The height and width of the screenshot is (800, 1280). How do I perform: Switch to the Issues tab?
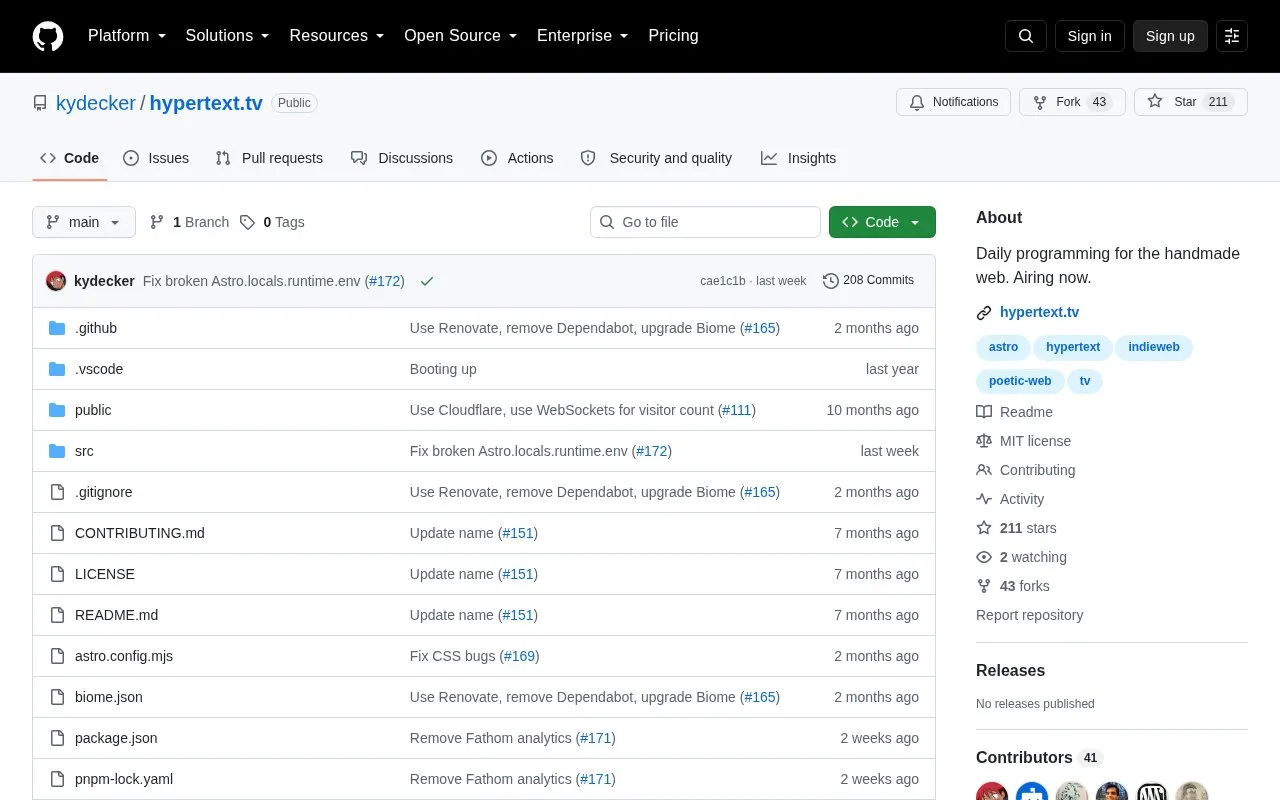(x=156, y=158)
